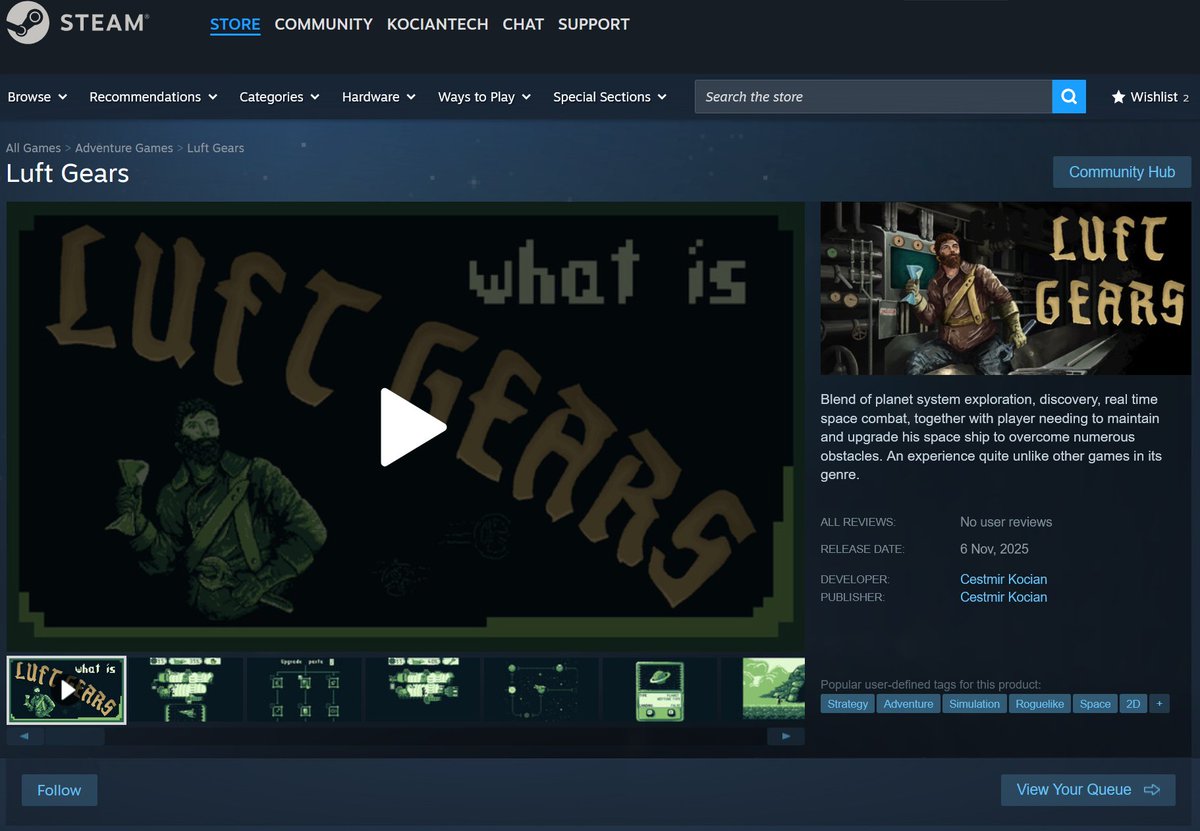Click the Luft Gears page title
The image size is (1200, 831).
click(68, 173)
